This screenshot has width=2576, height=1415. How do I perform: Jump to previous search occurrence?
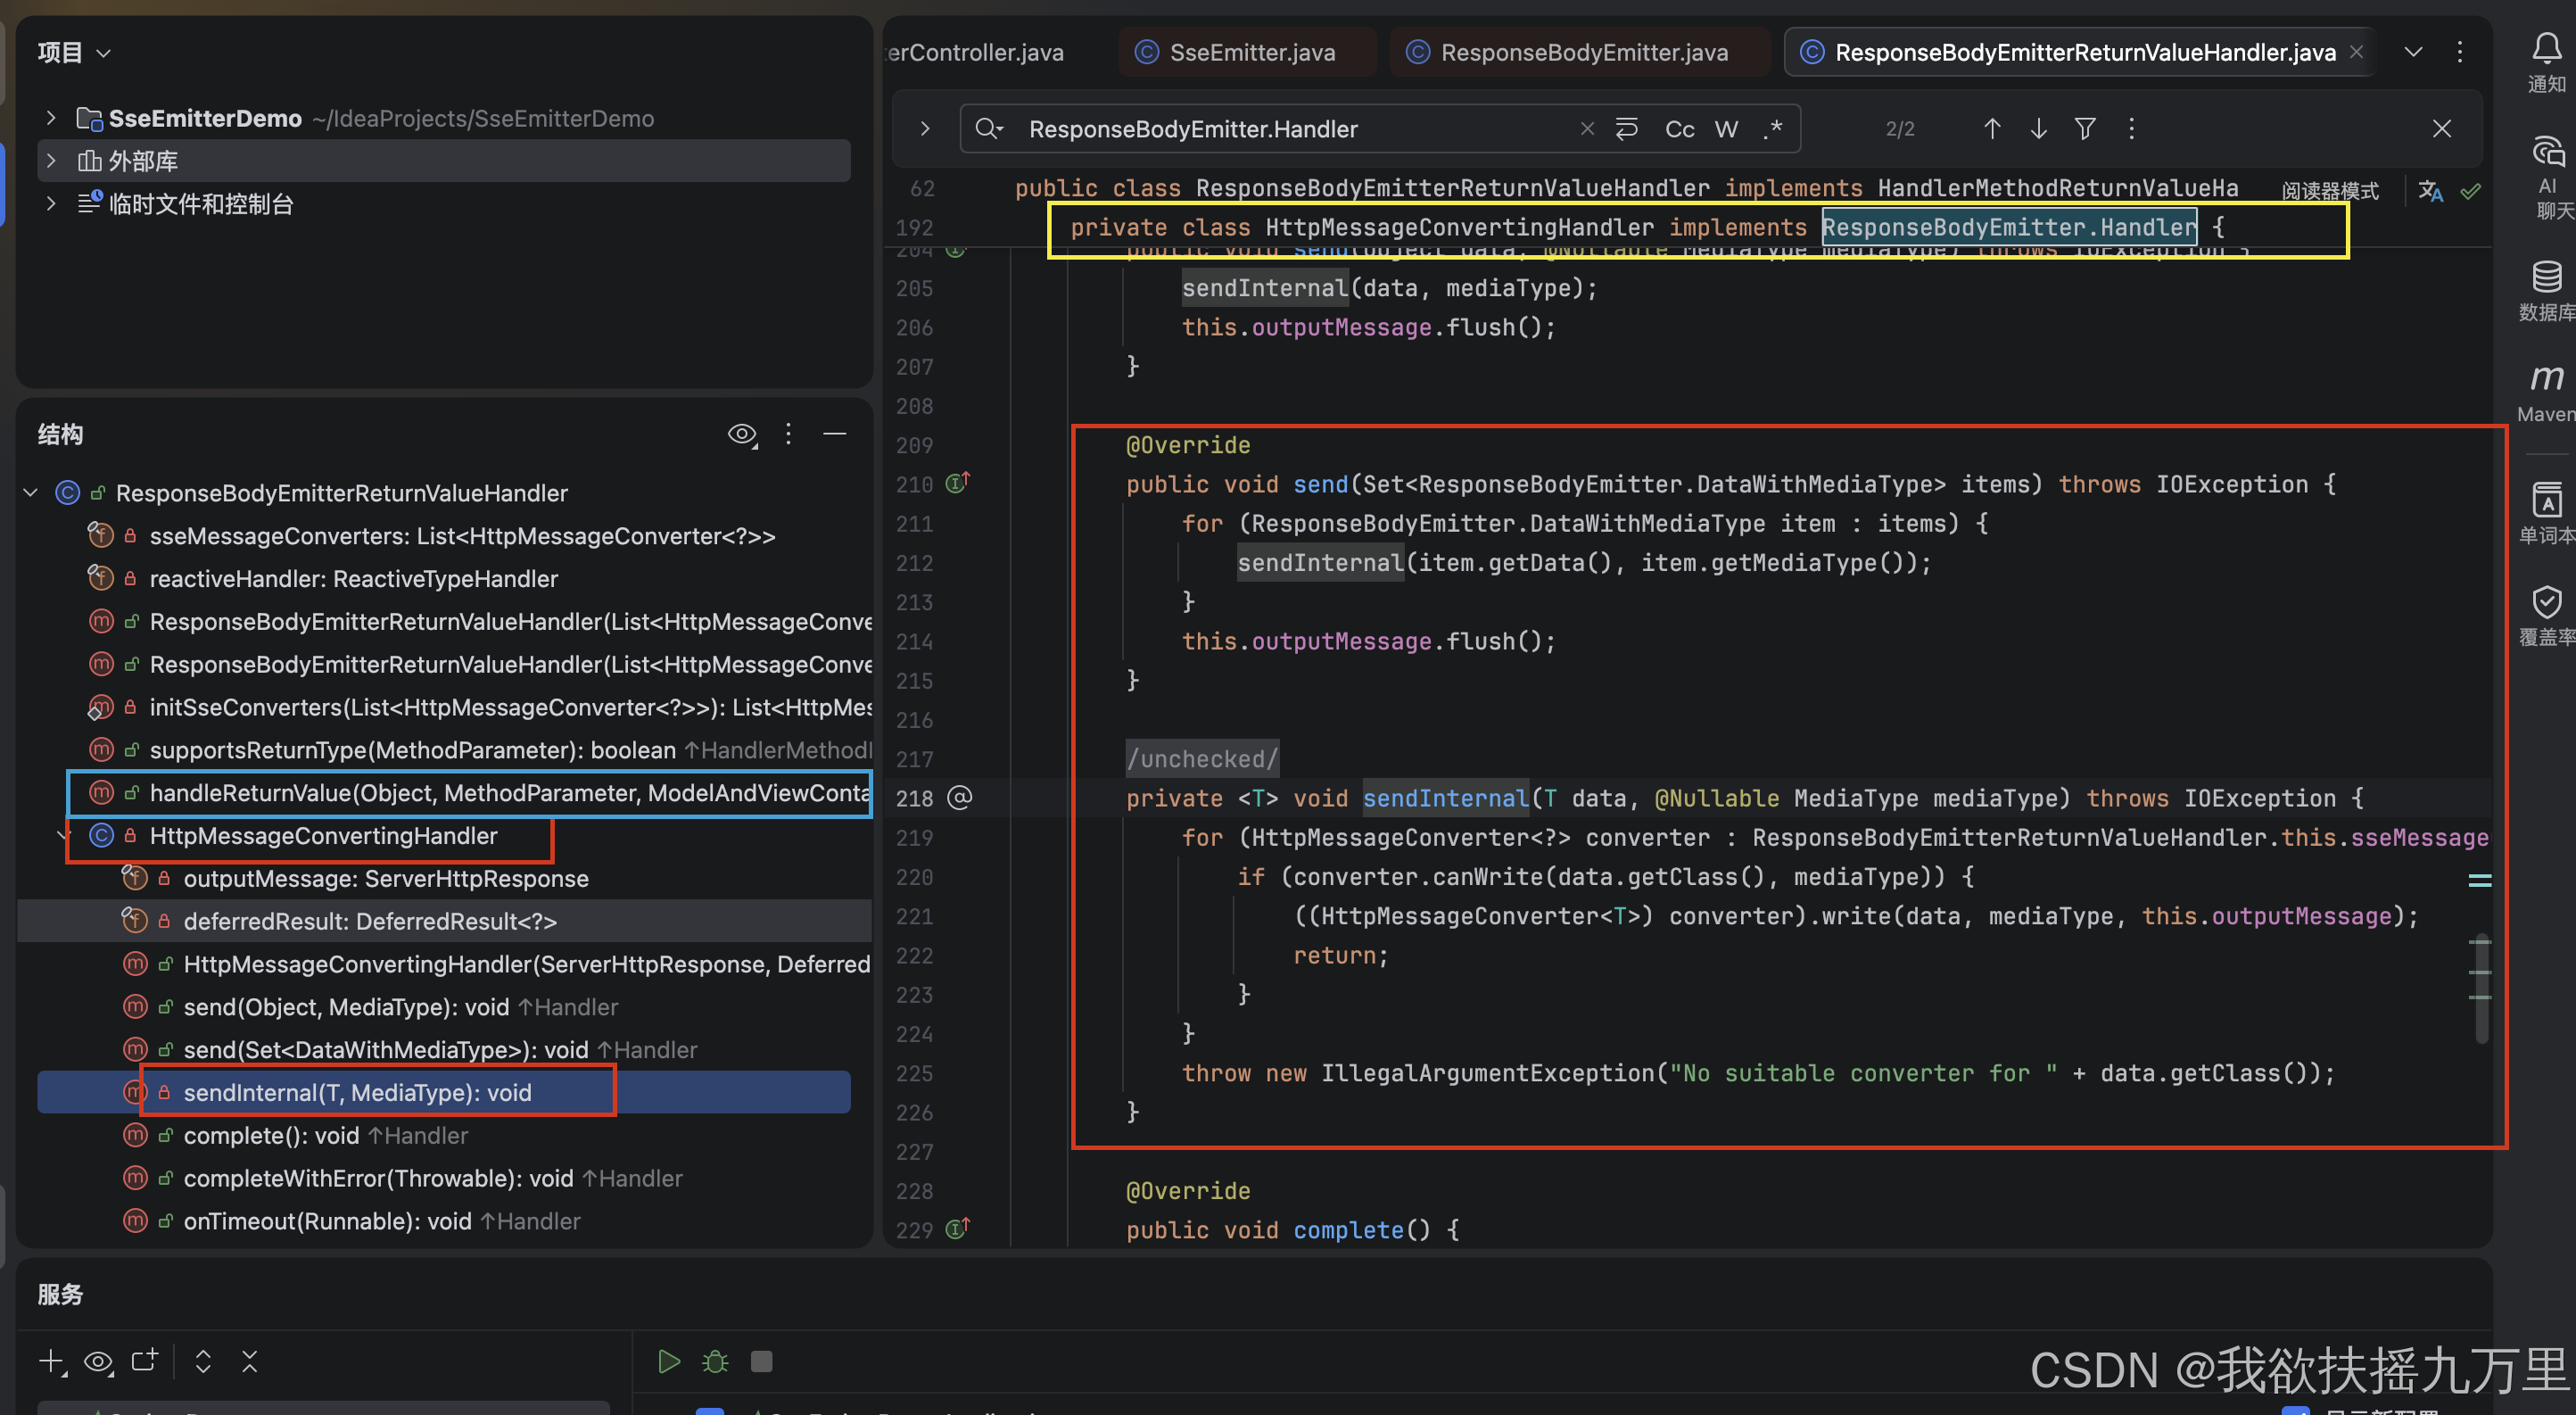(1991, 129)
